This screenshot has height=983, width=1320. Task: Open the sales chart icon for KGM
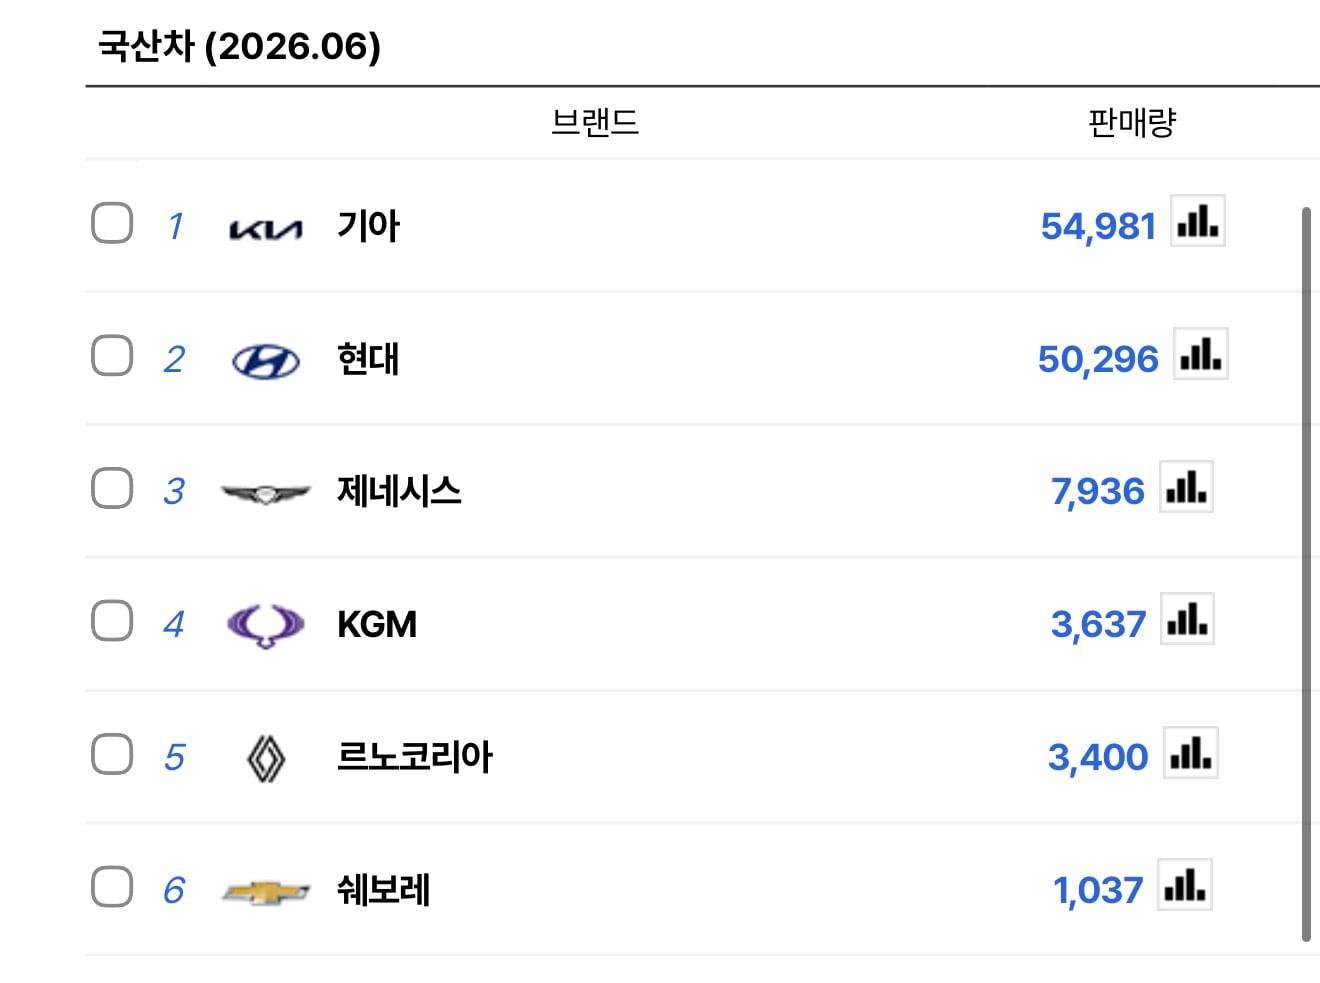pos(1187,619)
